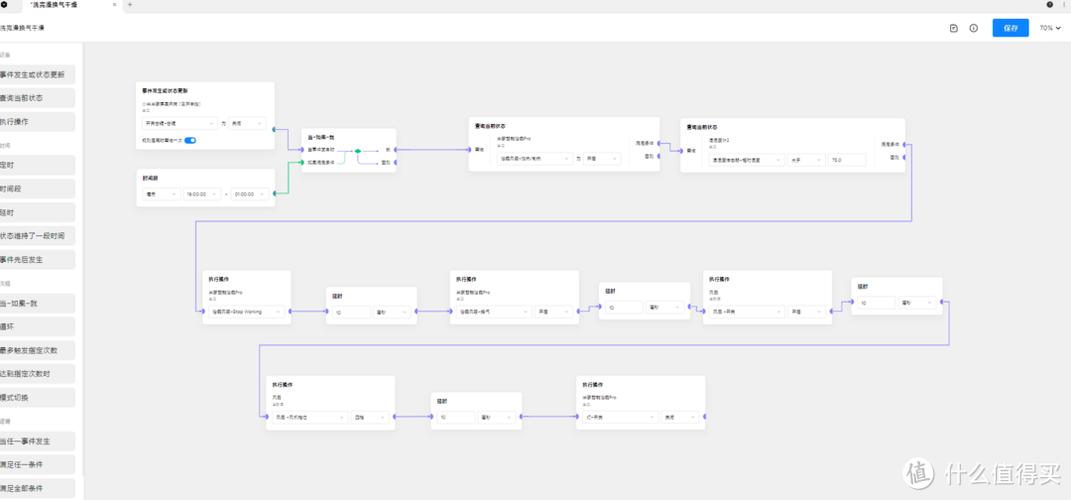The height and width of the screenshot is (500, 1071).
Task: Click the green junction dot in 当-如果-就 node
Action: point(357,151)
